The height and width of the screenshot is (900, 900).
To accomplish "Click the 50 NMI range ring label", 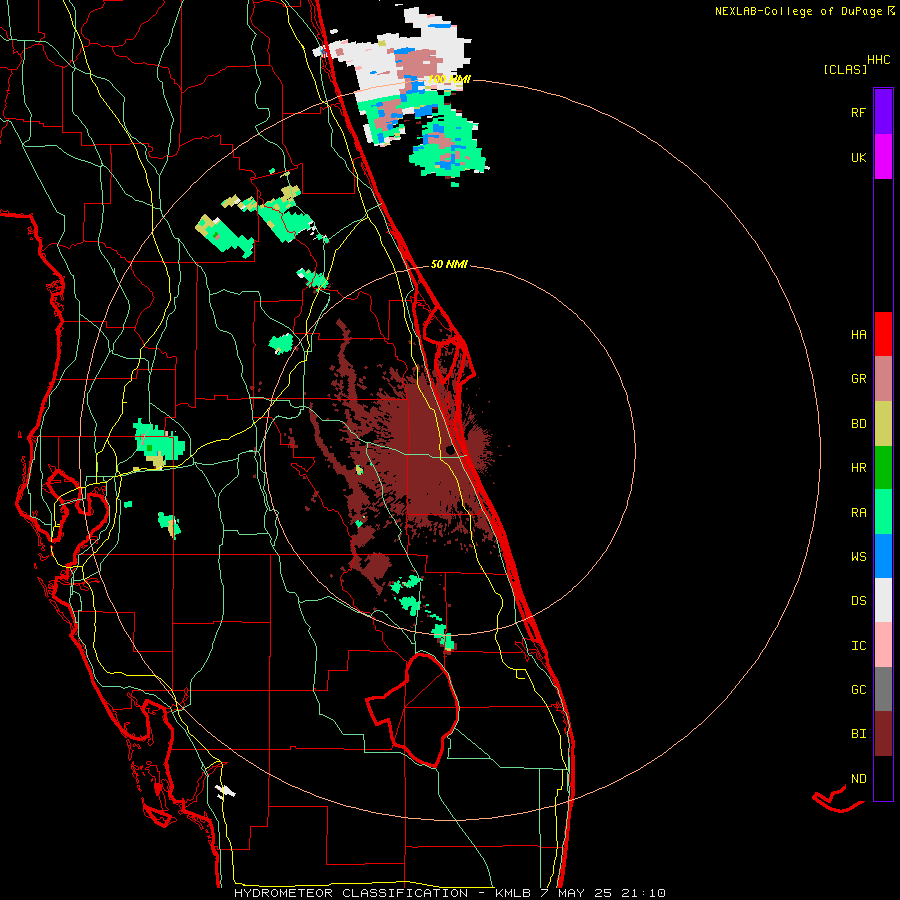I will pos(449,264).
